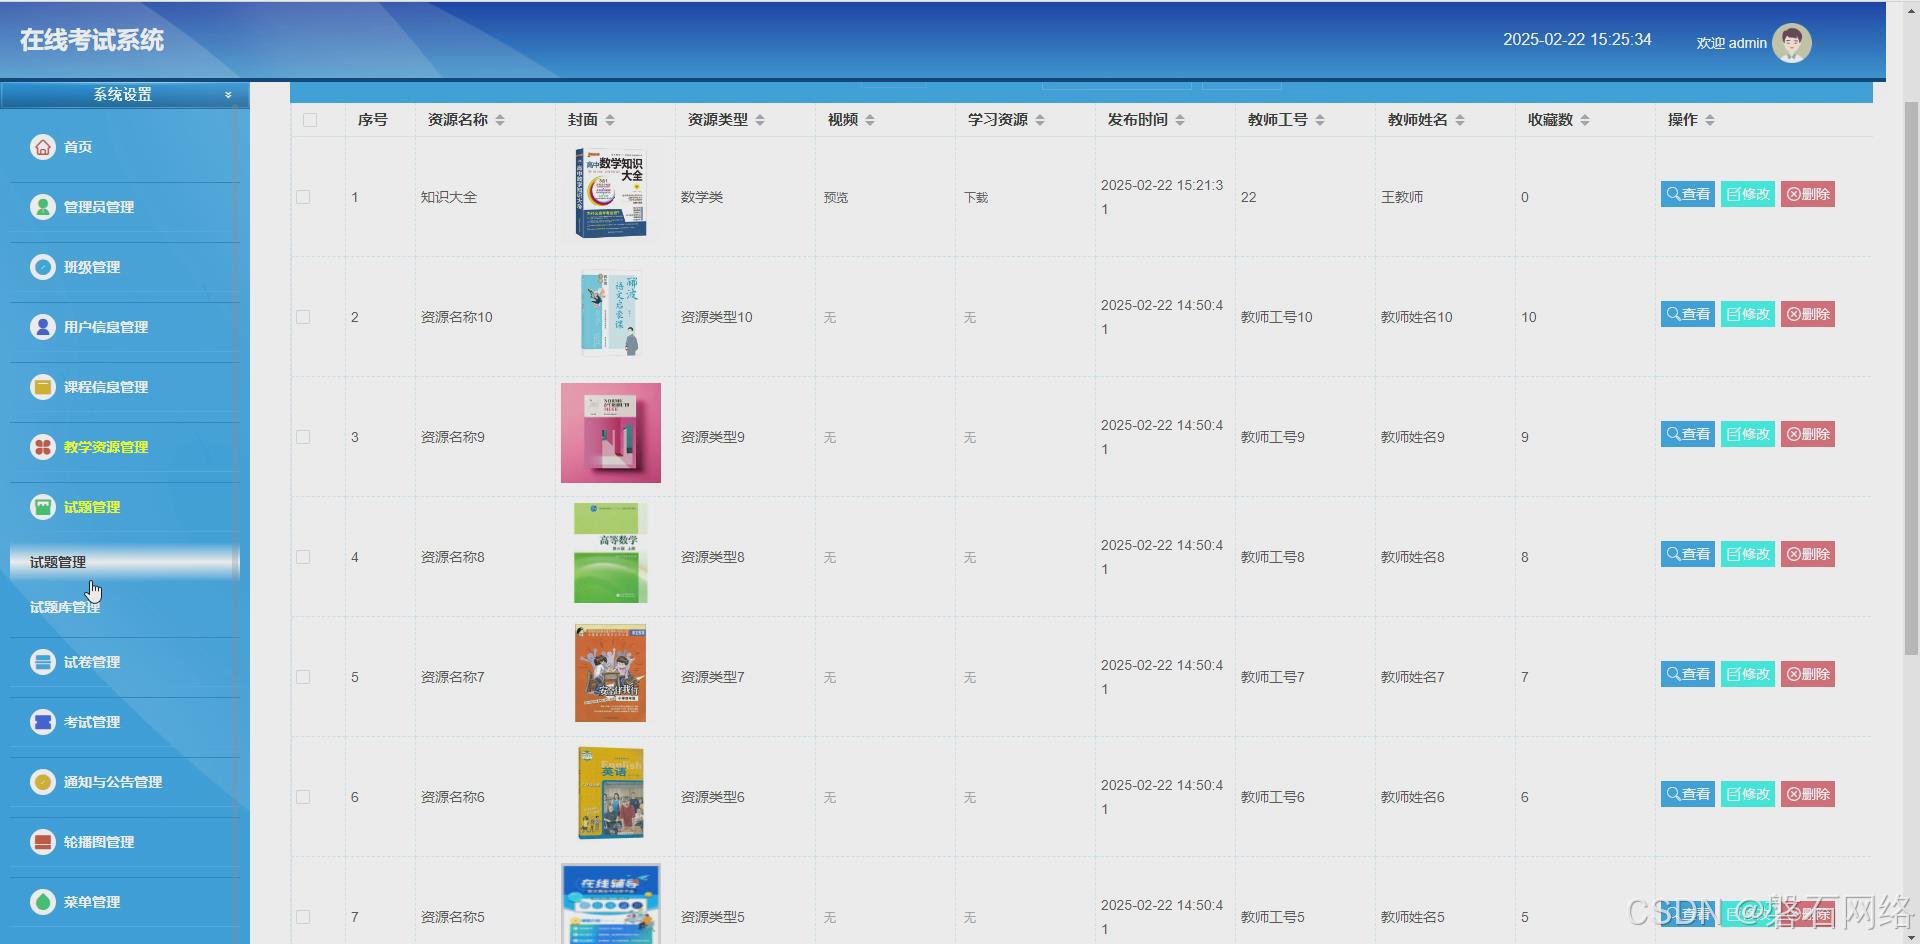Check the row checkbox for 资源名称7
This screenshot has width=1920, height=944.
coord(303,677)
